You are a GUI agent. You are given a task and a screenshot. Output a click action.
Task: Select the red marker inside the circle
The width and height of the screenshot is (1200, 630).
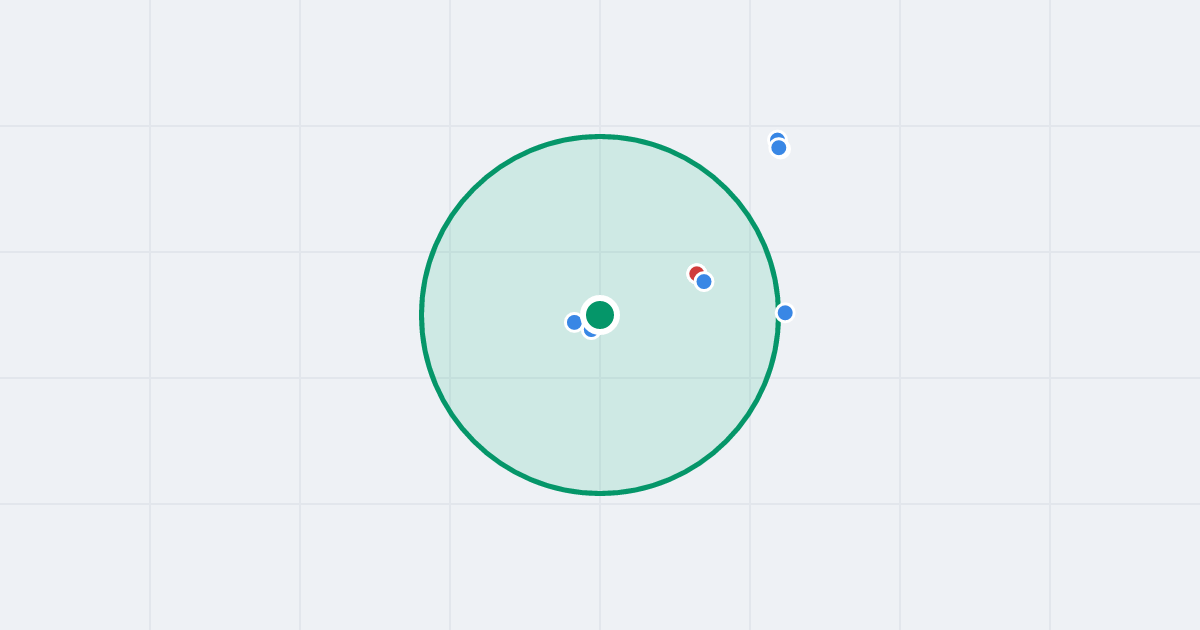point(697,274)
